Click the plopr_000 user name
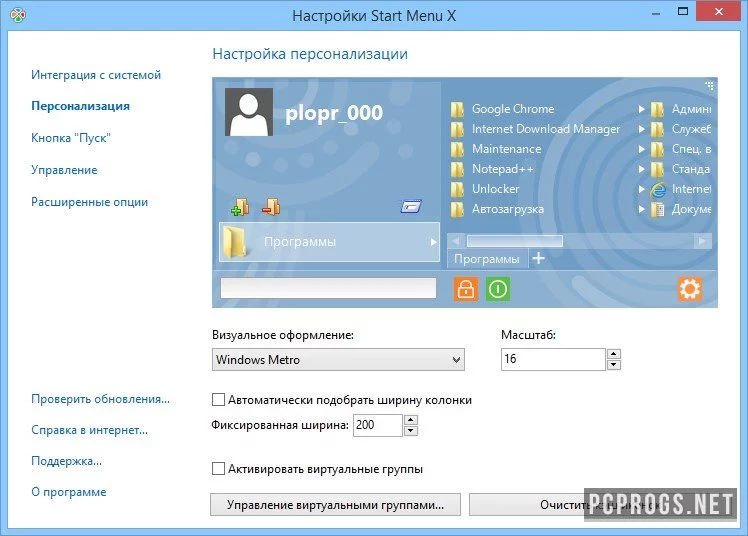Viewport: 748px width, 536px height. pyautogui.click(x=334, y=113)
